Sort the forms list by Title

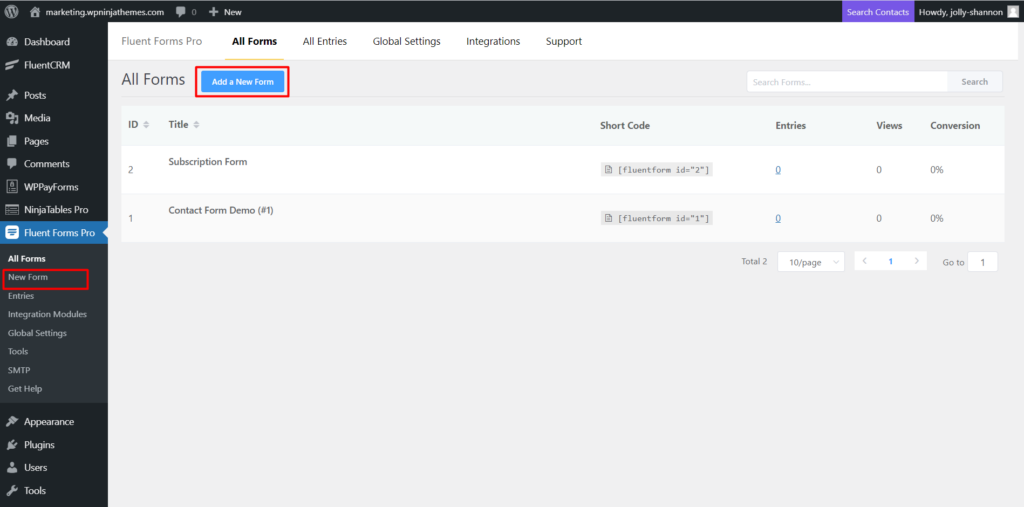coord(184,125)
